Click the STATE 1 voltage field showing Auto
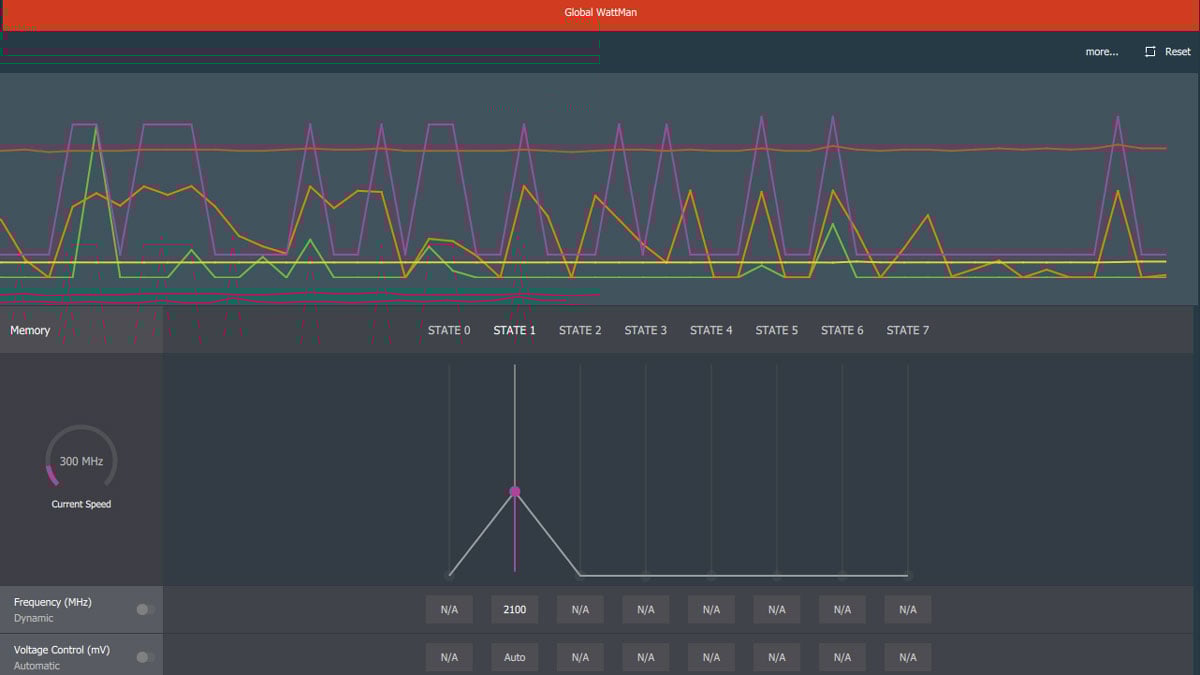 click(515, 657)
